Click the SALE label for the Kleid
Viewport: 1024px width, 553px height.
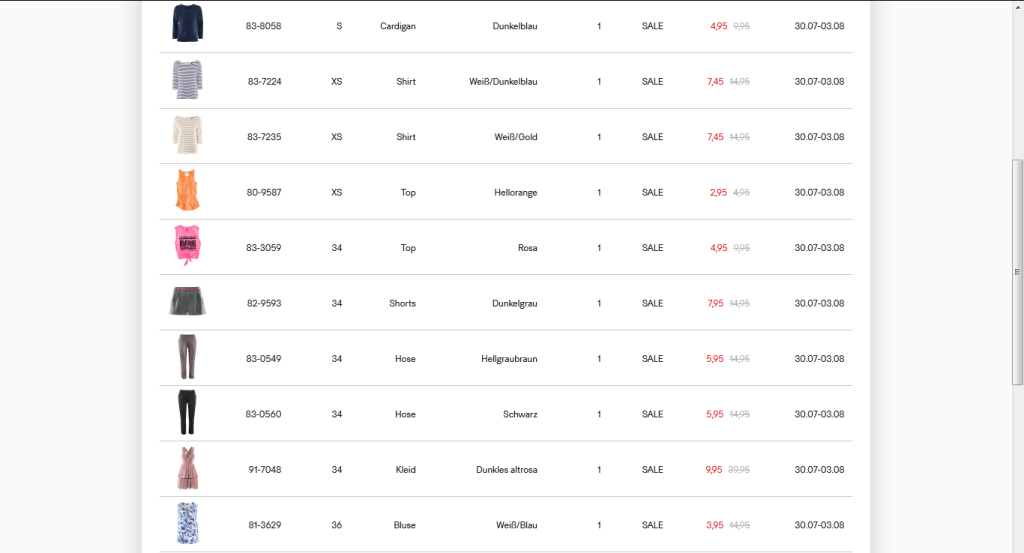652,470
